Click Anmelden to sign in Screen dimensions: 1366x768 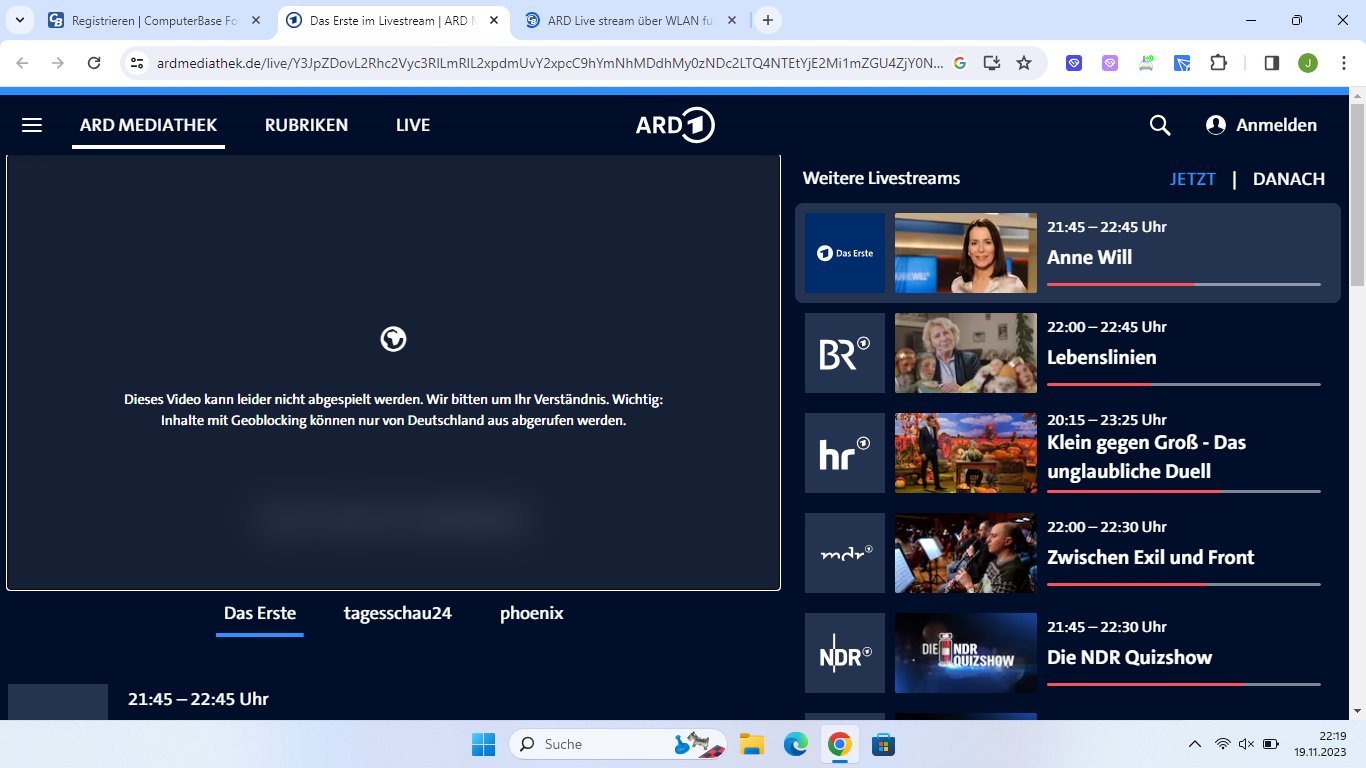tap(1276, 125)
